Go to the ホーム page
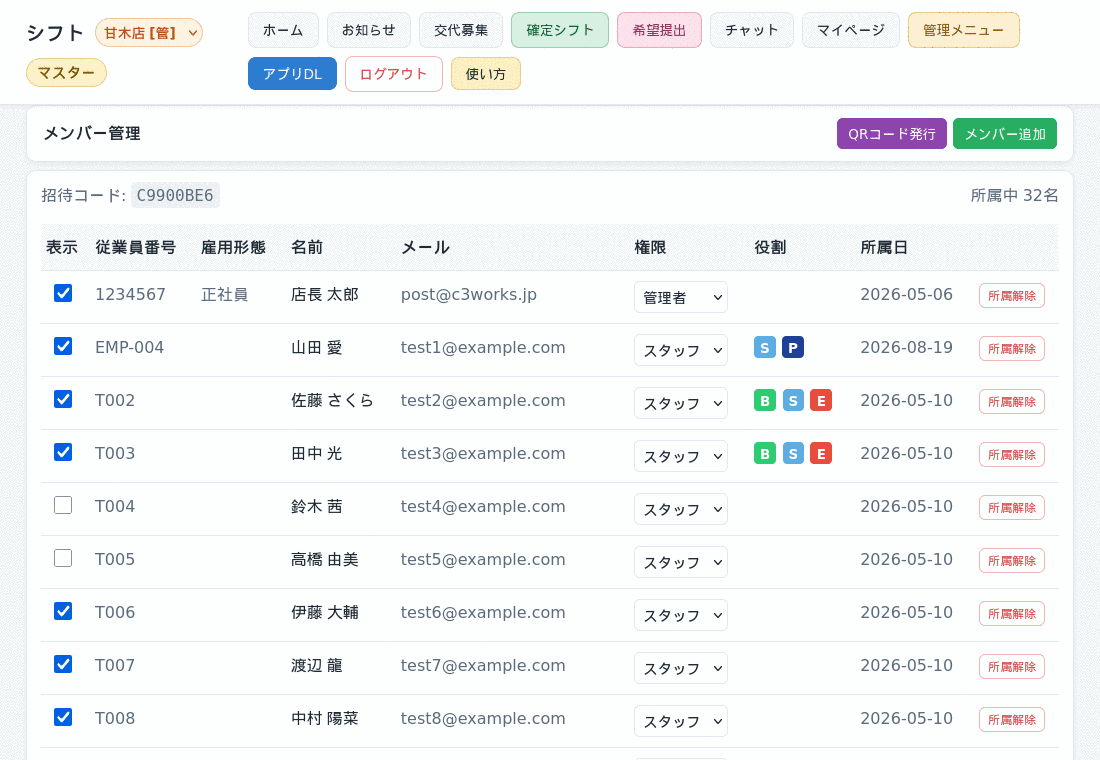The height and width of the screenshot is (760, 1100). (283, 30)
